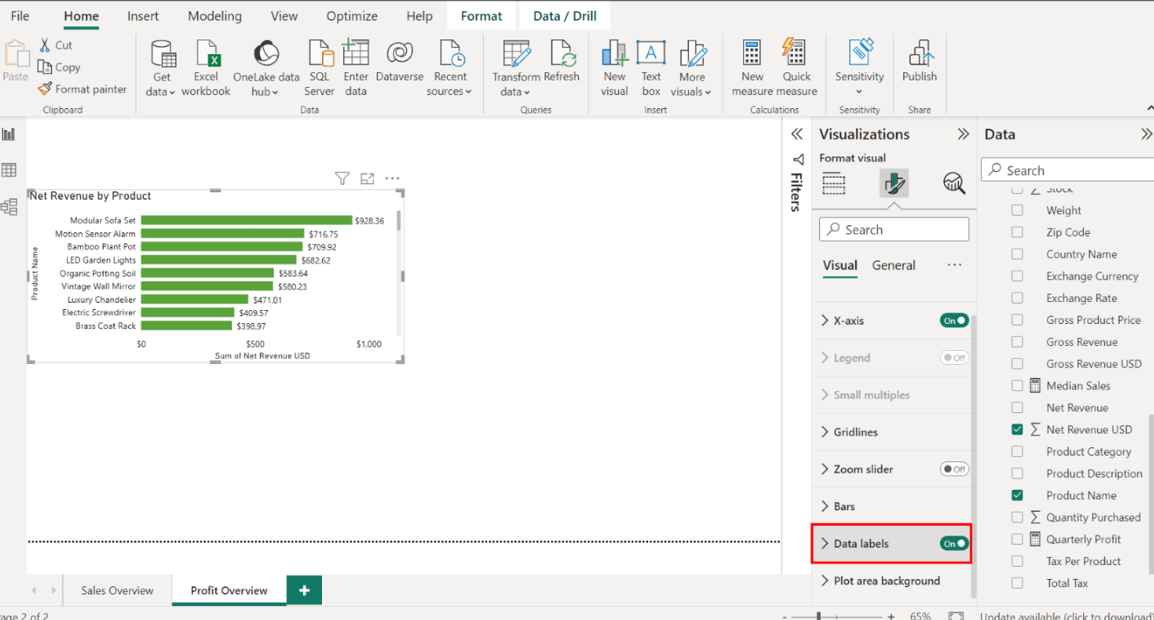
Task: Expand the Gridlines section
Action: (x=855, y=432)
